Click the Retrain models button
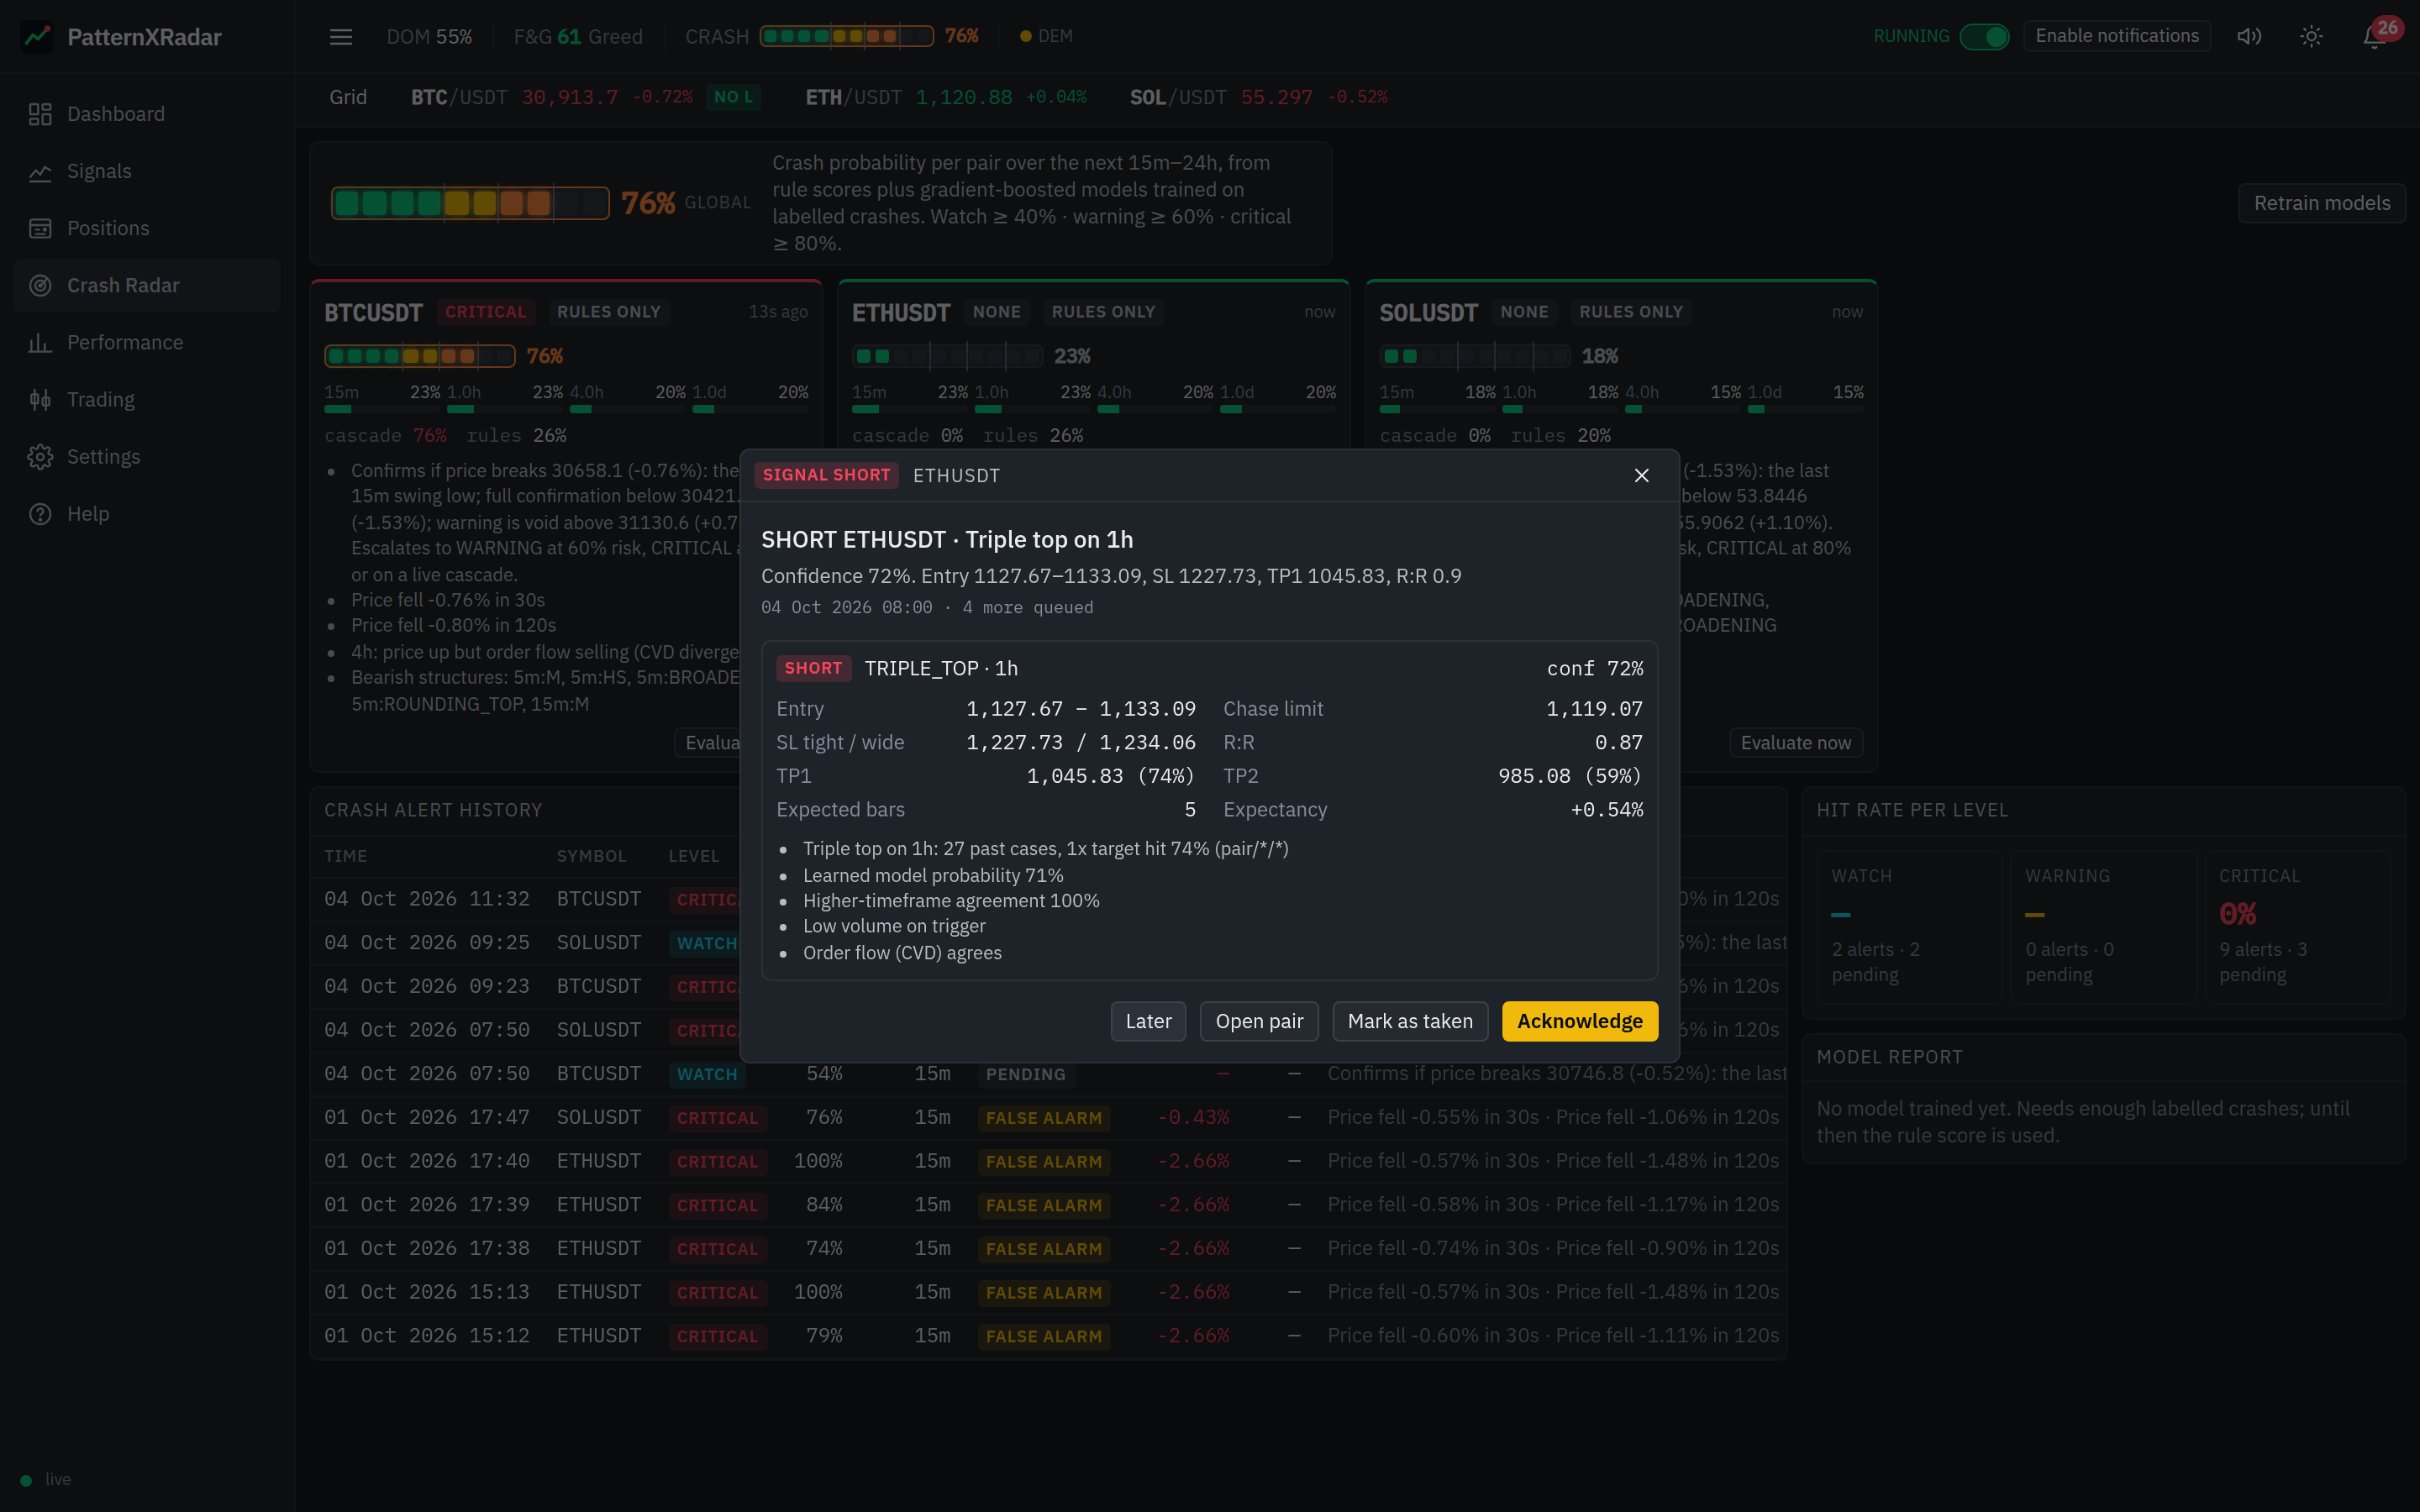The width and height of the screenshot is (2420, 1512). tap(2321, 203)
